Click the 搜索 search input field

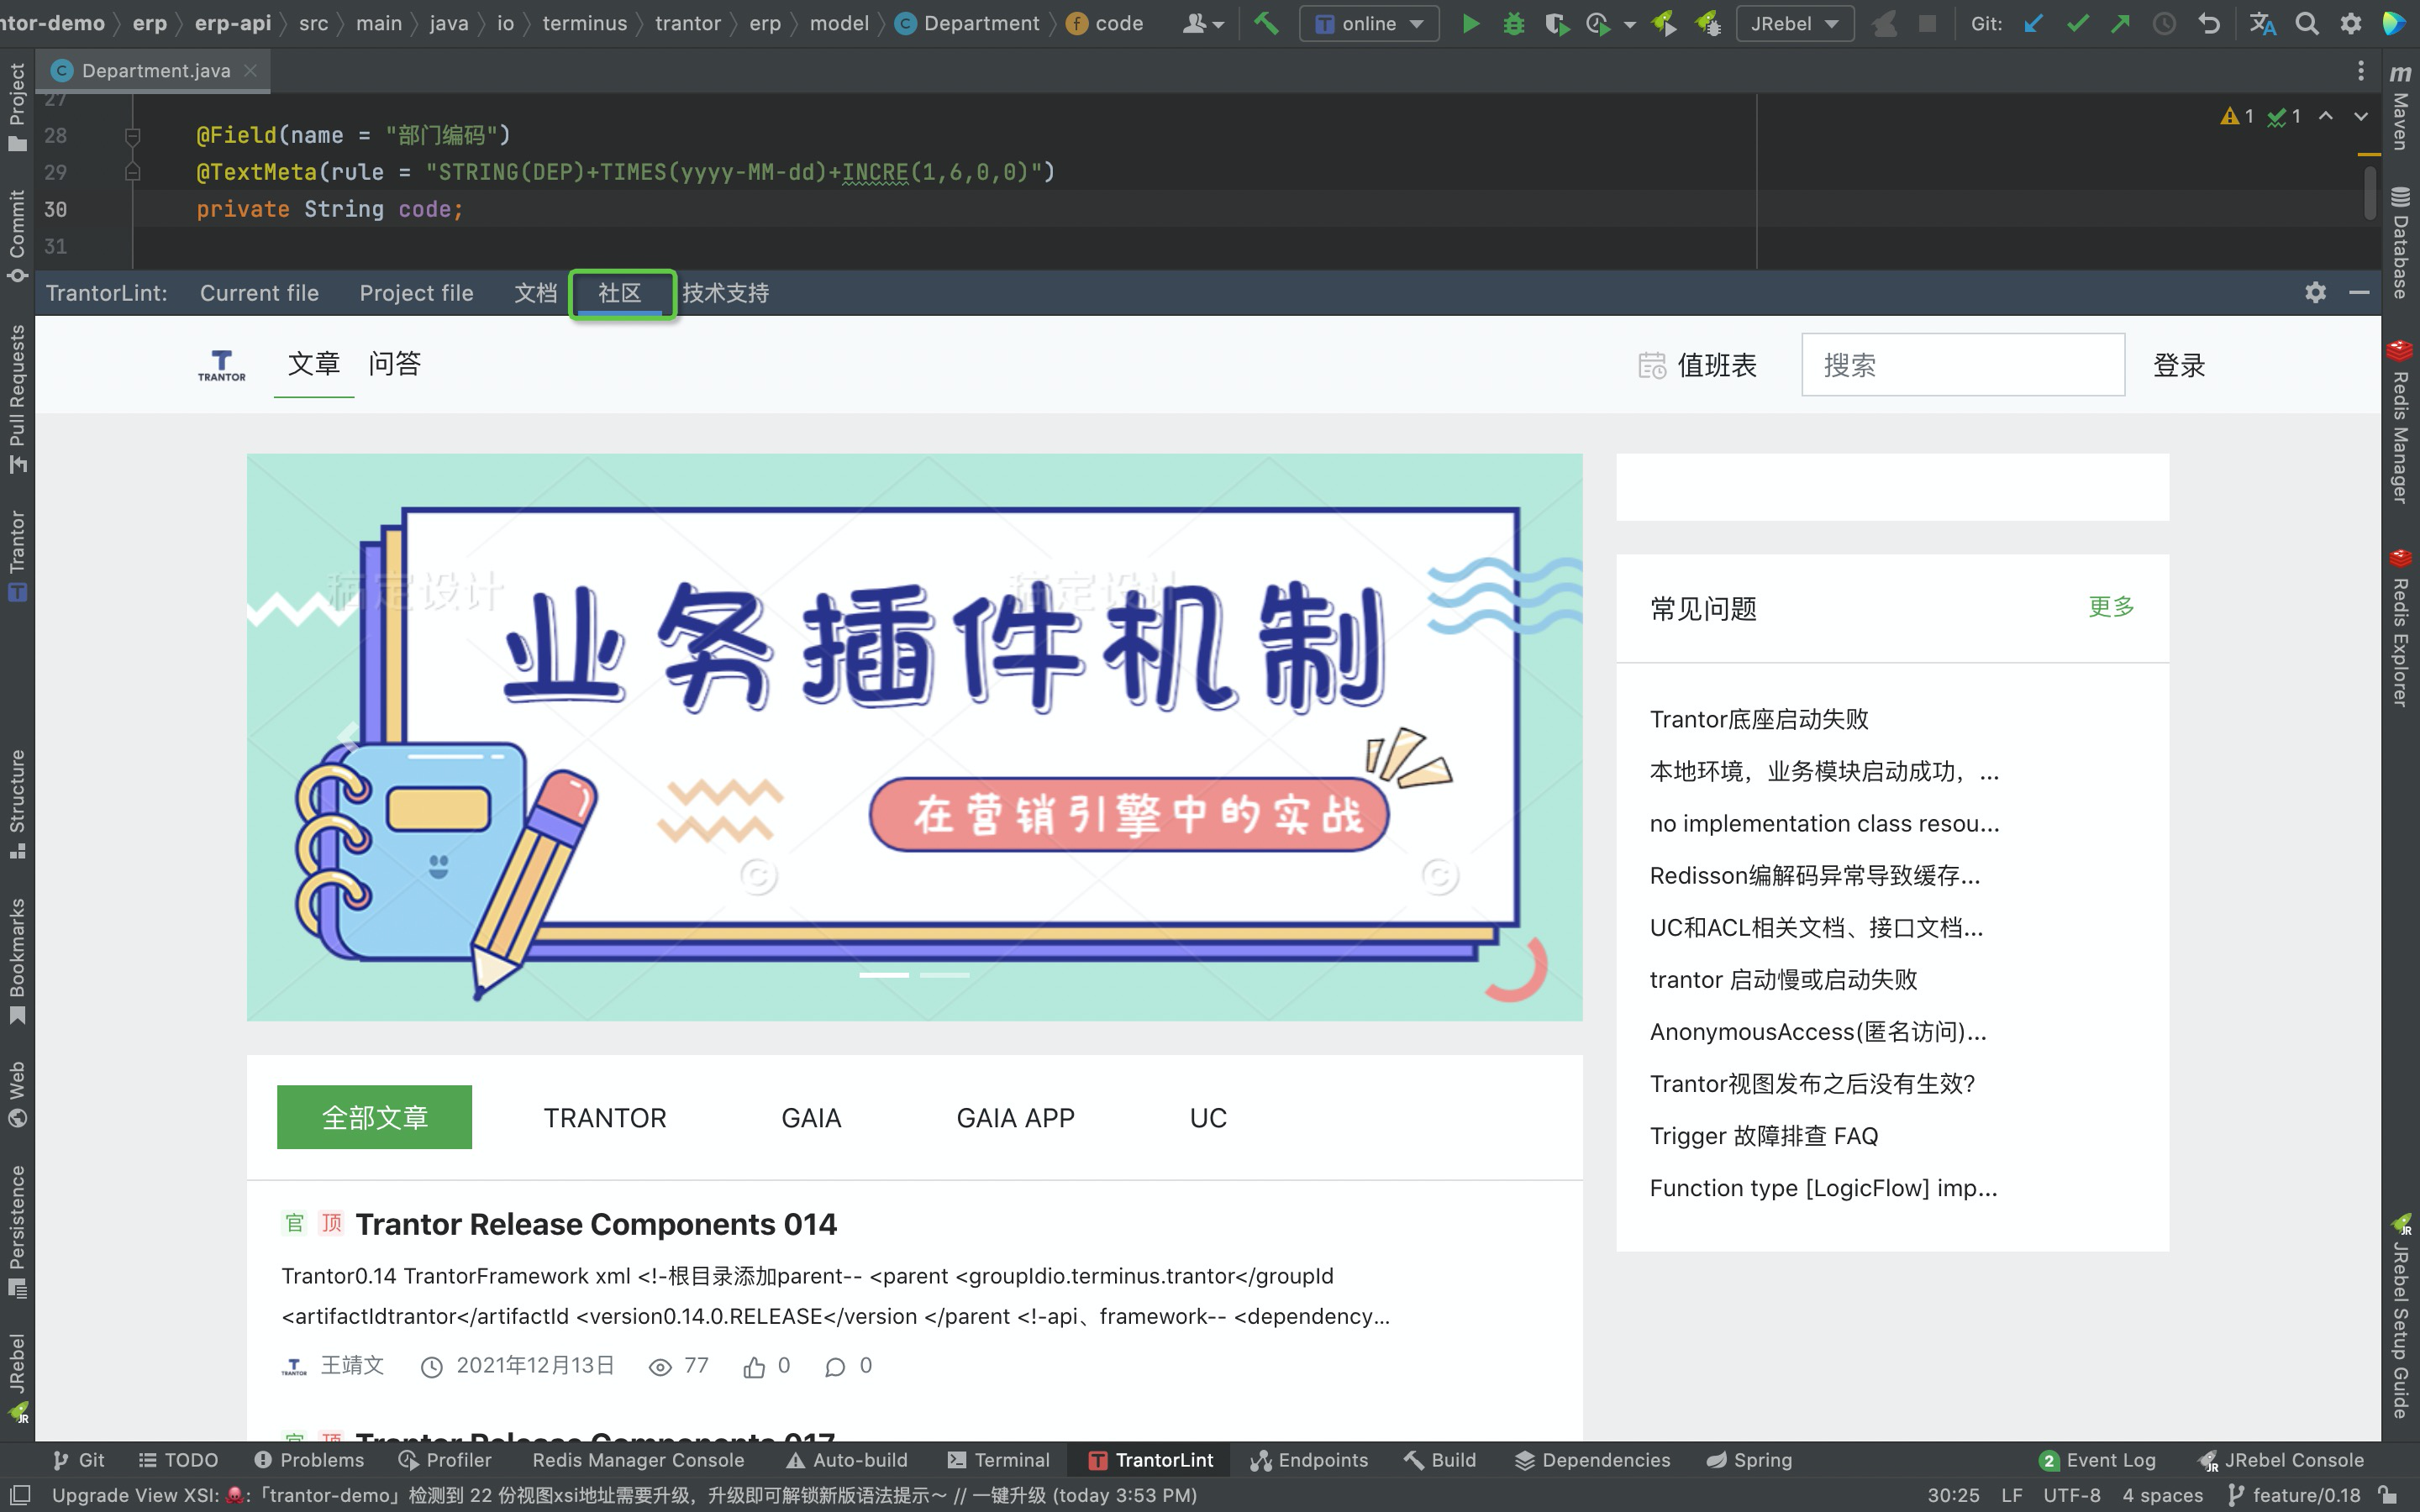coord(1963,365)
